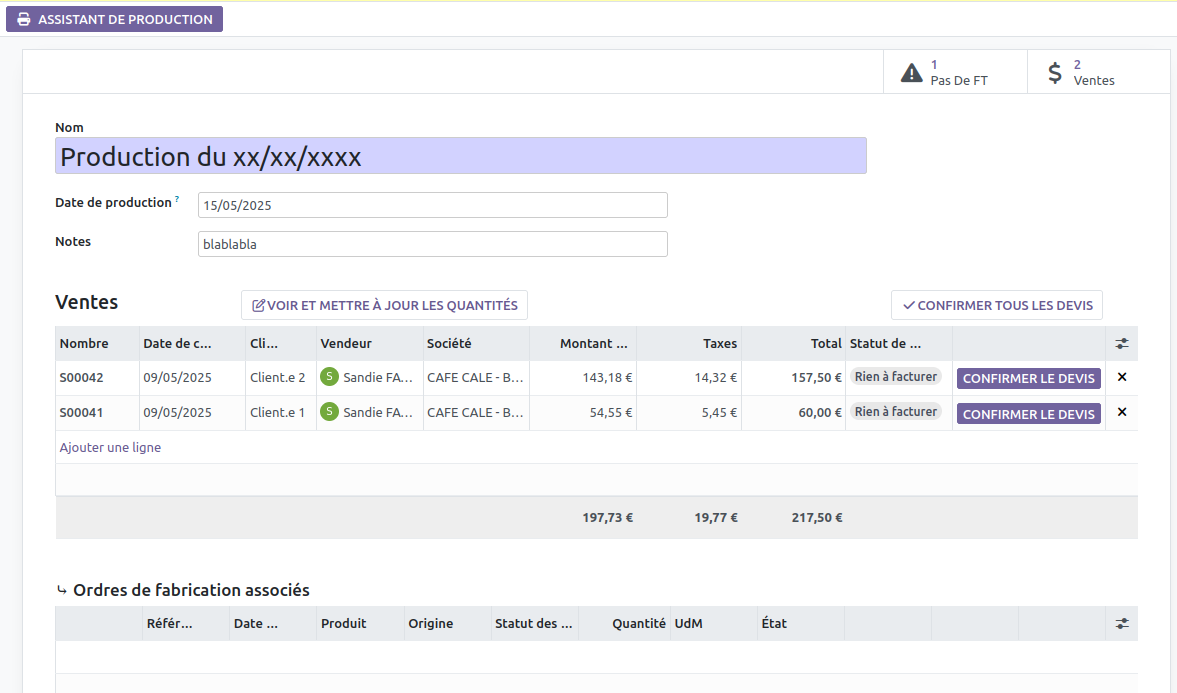Viewport: 1177px width, 693px height.
Task: Click Rien à facturer badge for S00042
Action: pyautogui.click(x=896, y=377)
